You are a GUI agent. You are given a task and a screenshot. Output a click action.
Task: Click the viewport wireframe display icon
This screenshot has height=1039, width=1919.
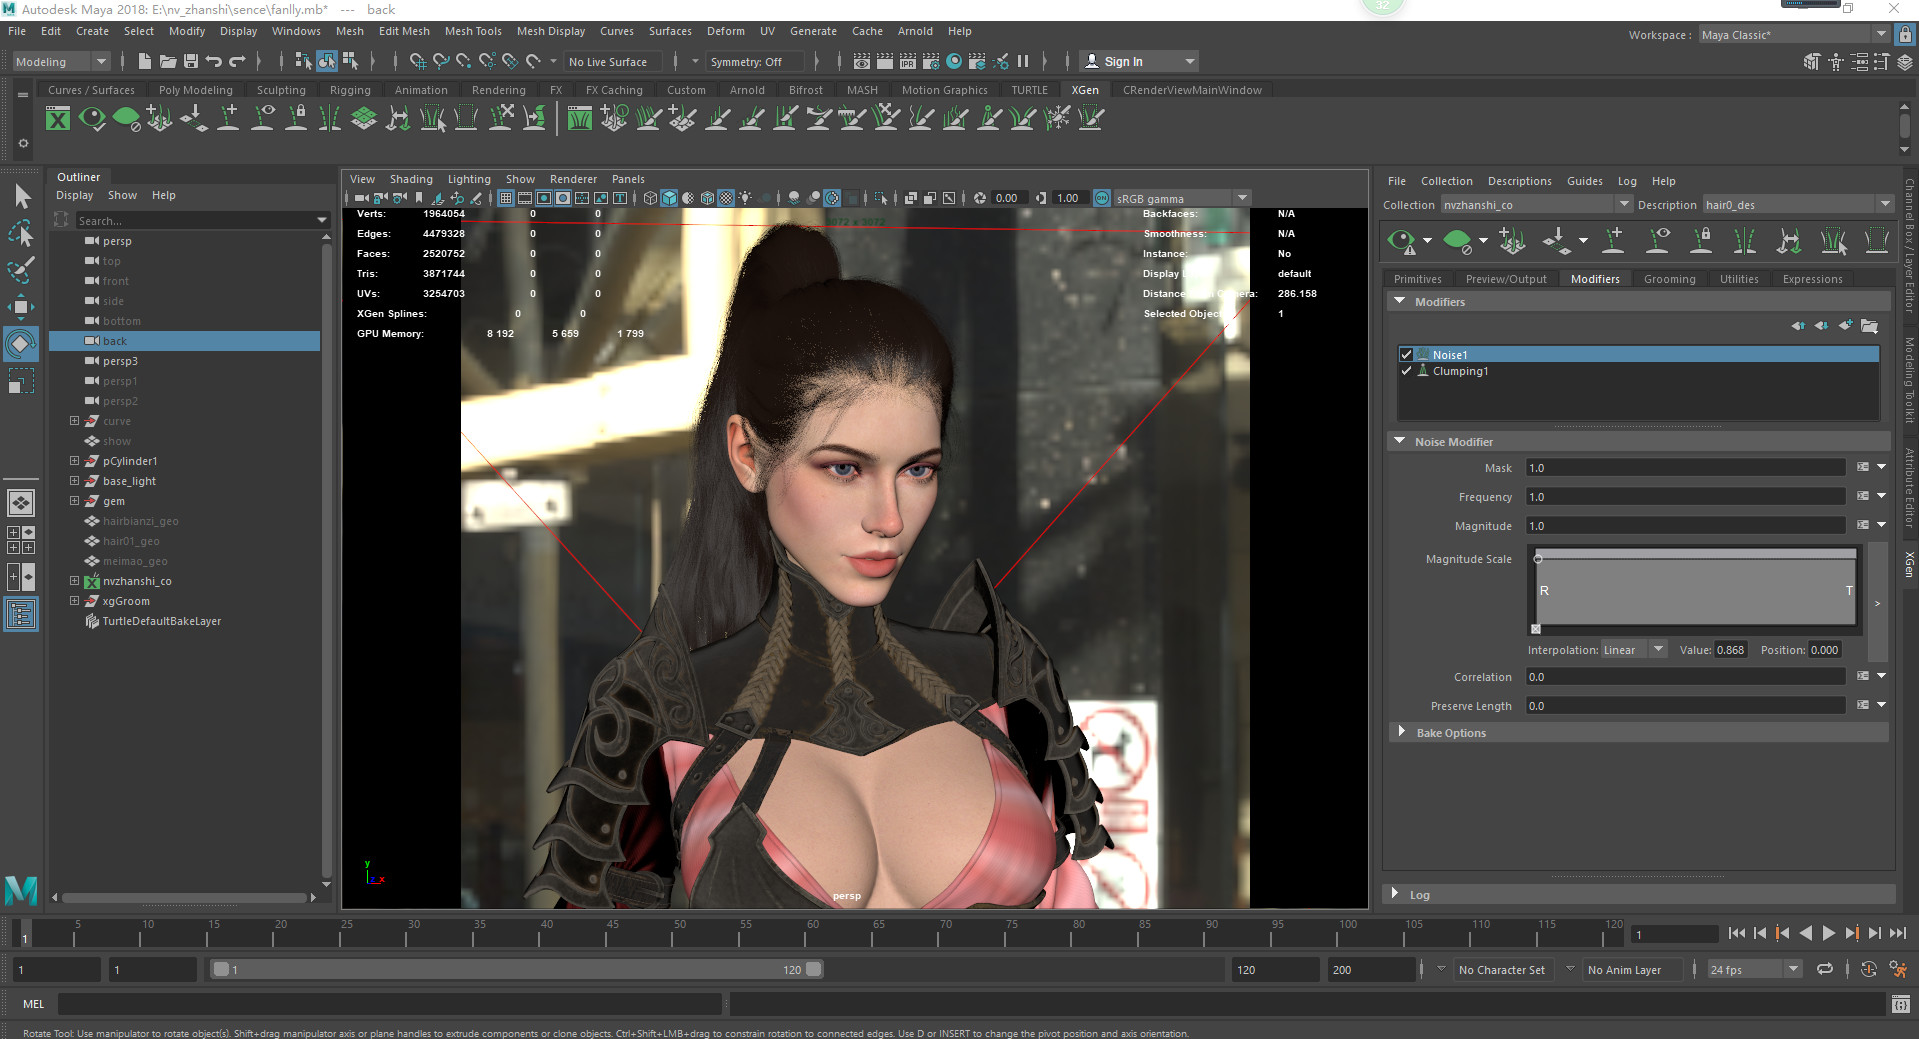[x=650, y=198]
